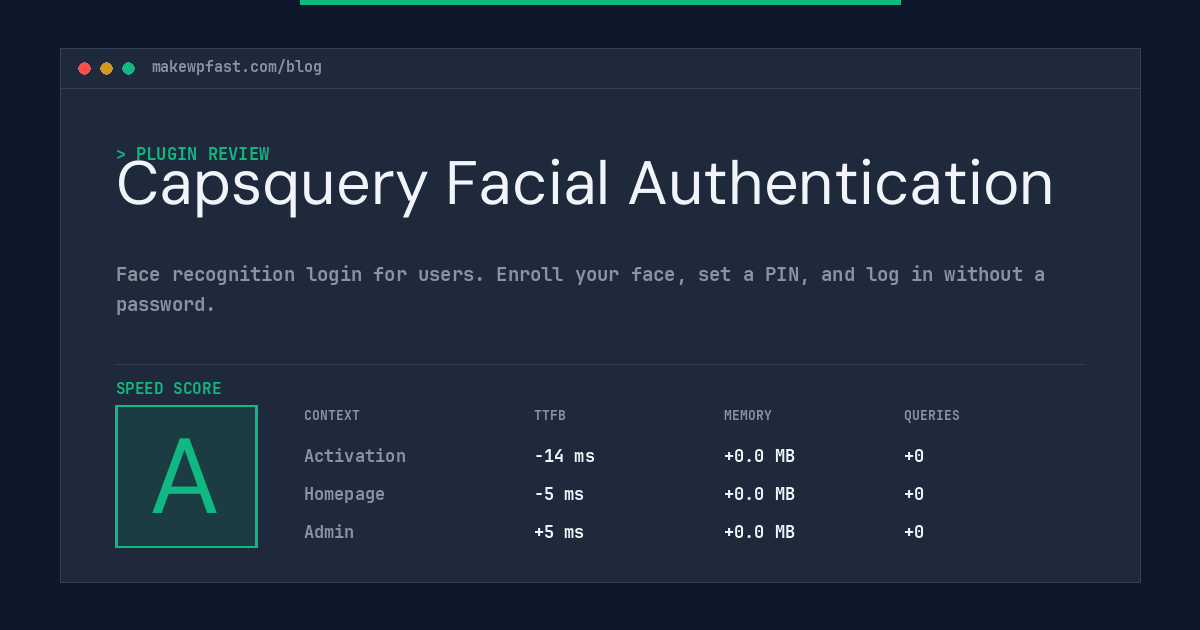Click the SPEED SCORE label
The width and height of the screenshot is (1200, 630).
click(169, 389)
